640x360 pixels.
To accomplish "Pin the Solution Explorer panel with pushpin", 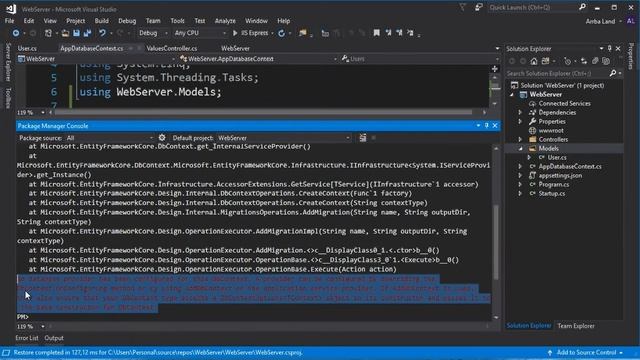I will (609, 49).
